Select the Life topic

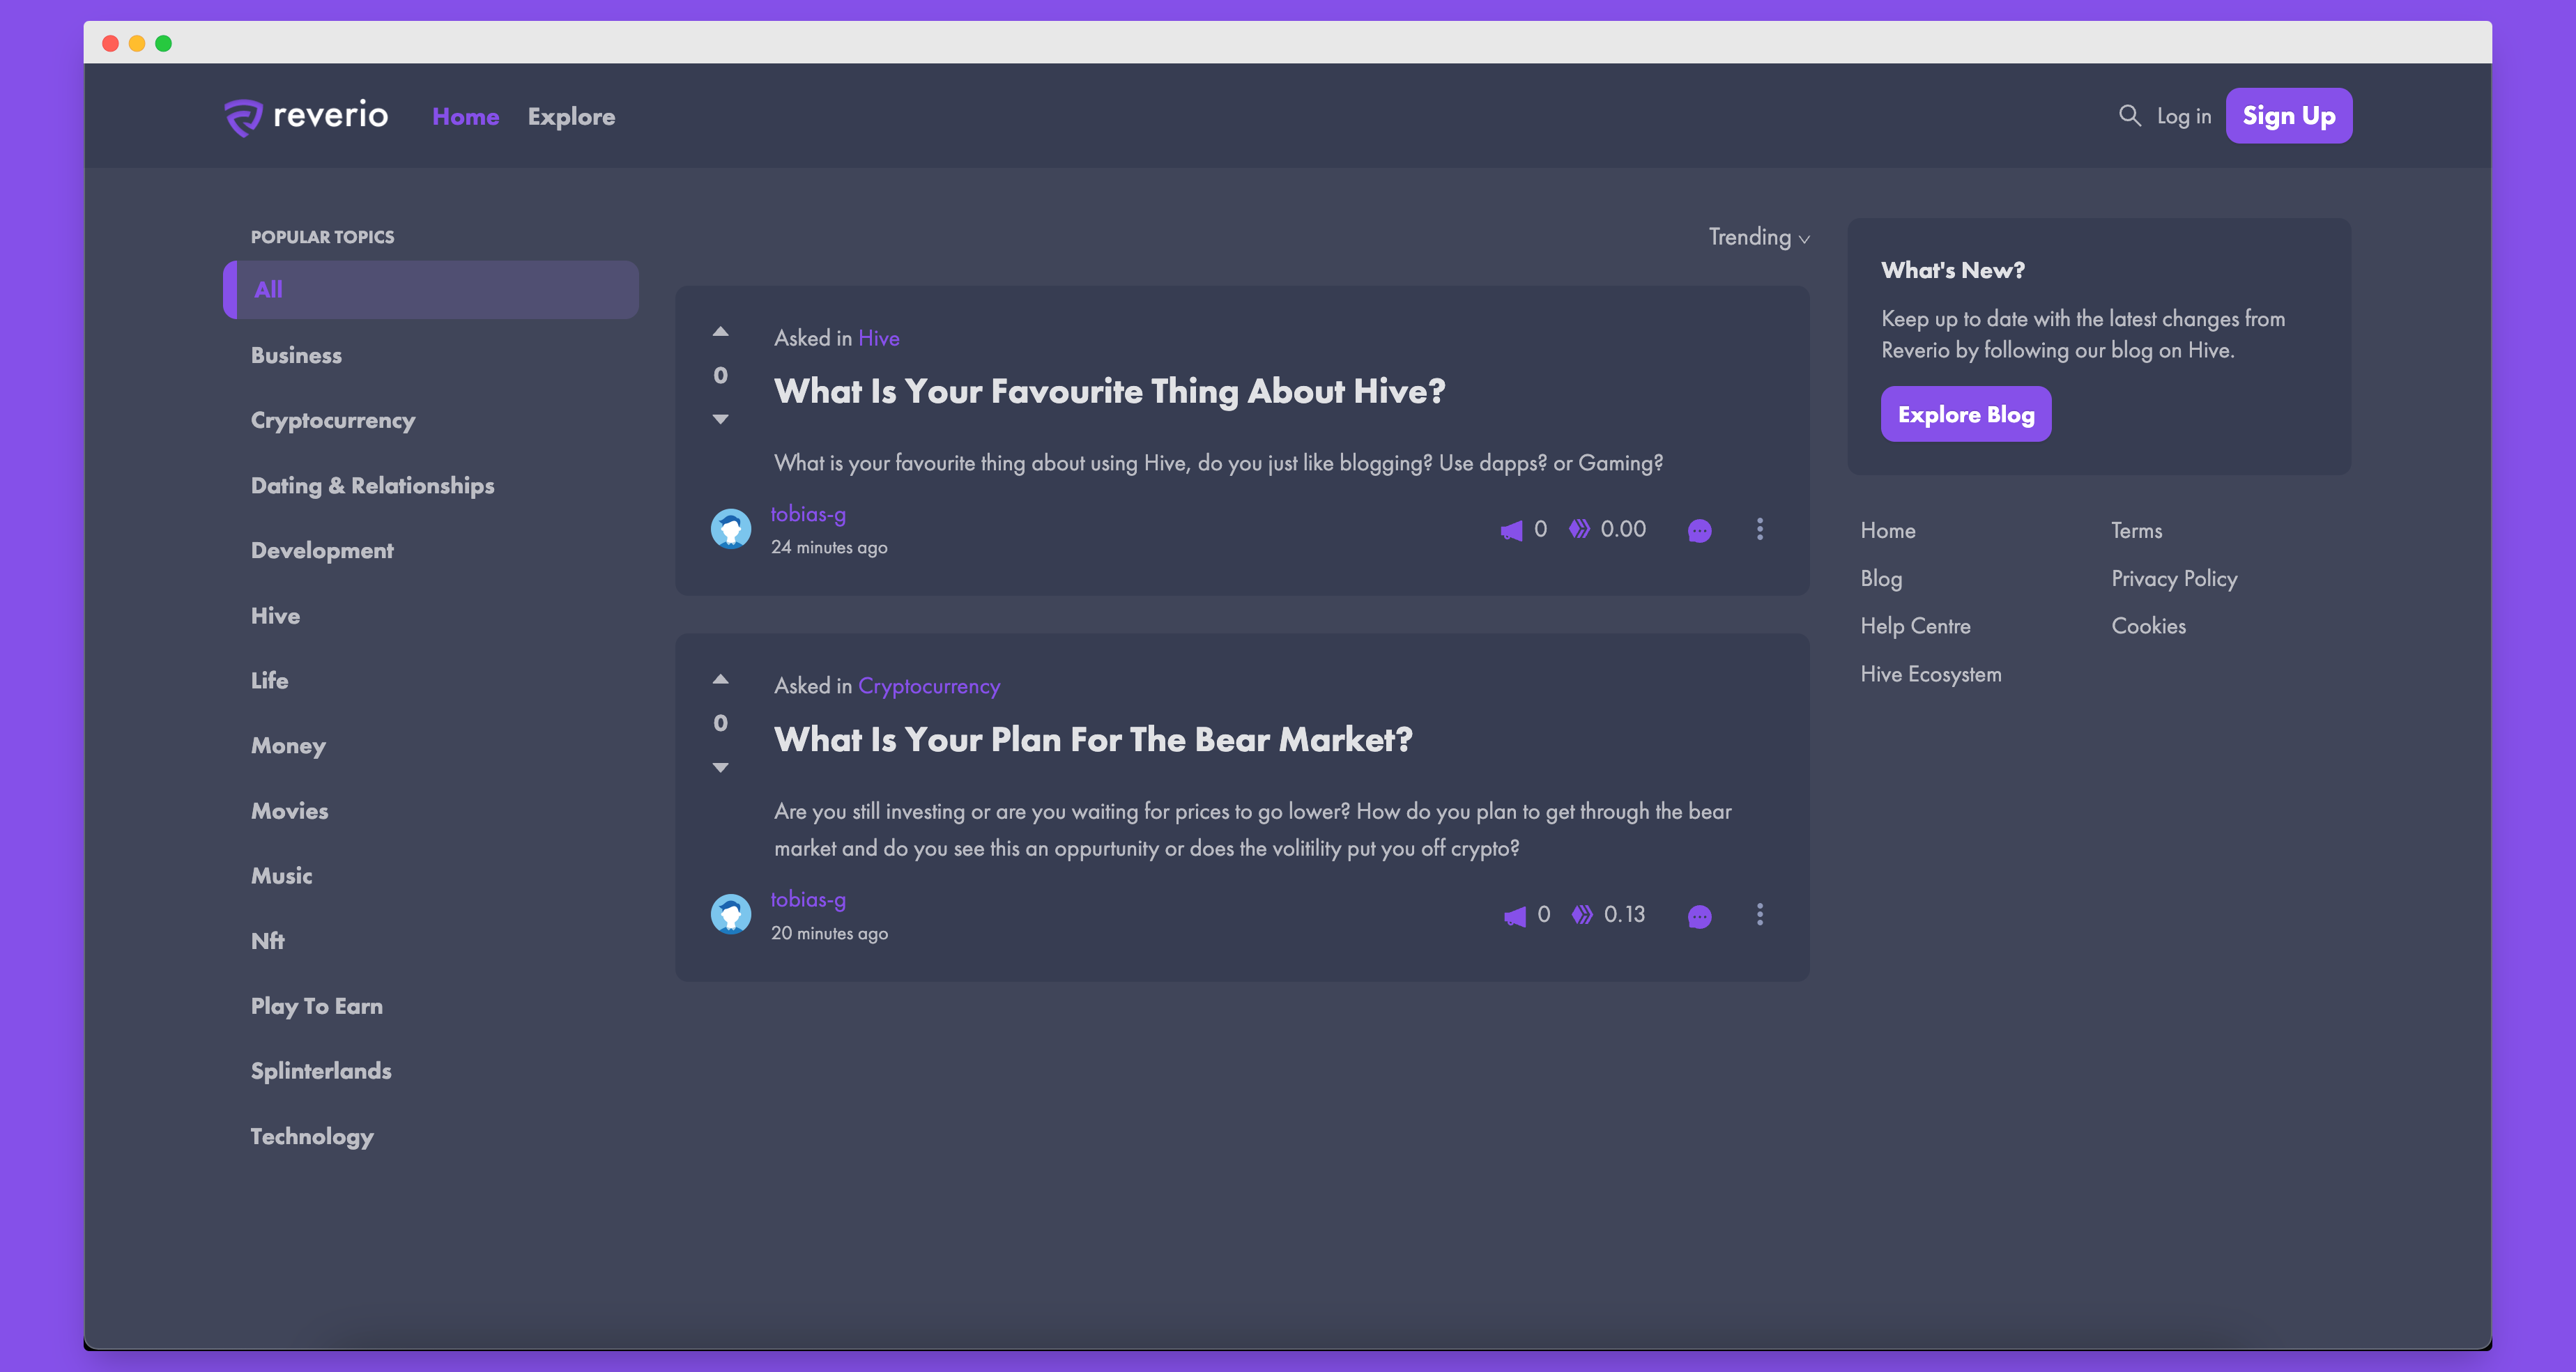point(269,681)
